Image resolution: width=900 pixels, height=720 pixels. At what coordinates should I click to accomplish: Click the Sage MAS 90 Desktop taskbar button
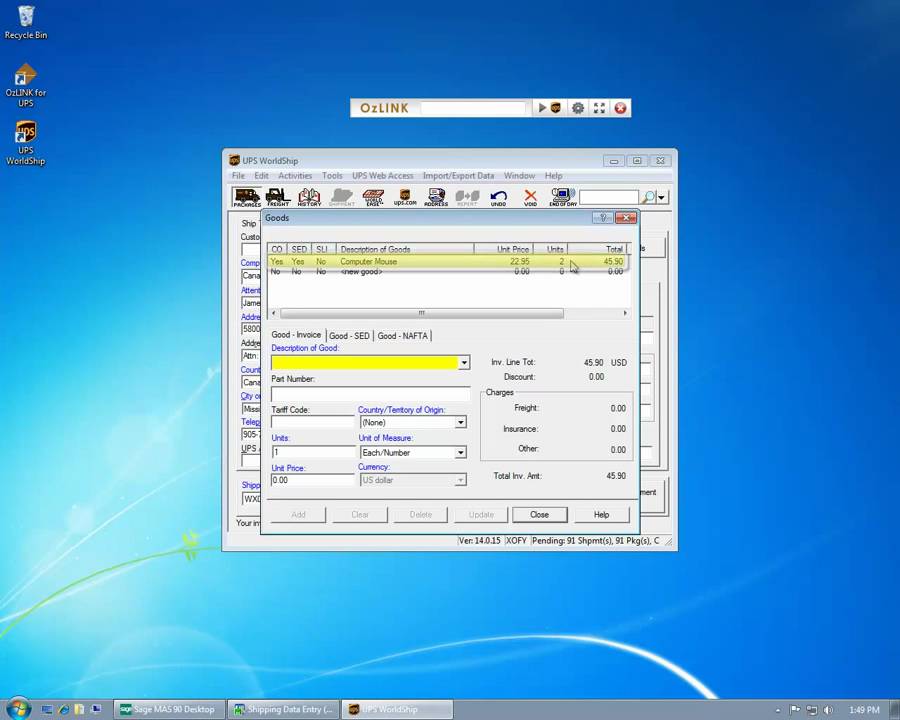[x=168, y=710]
